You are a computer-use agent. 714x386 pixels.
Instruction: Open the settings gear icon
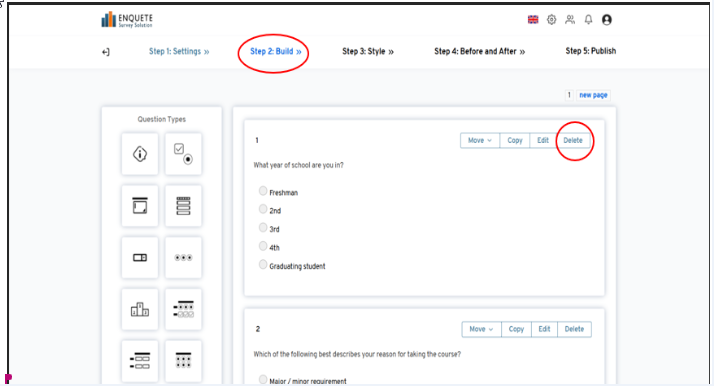[551, 20]
